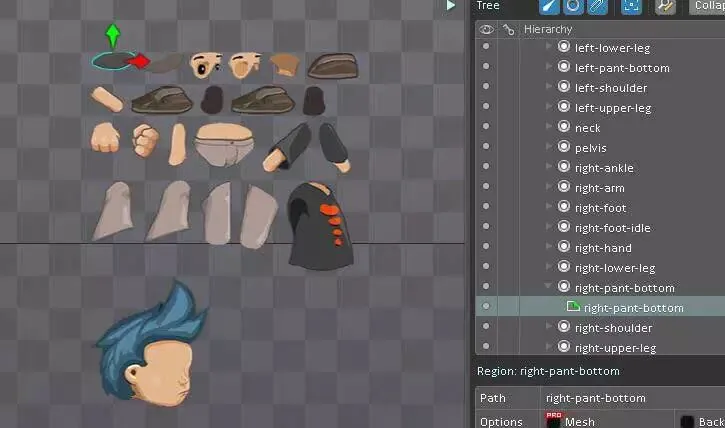This screenshot has width=725, height=428.
Task: Click the slot icon beside right-lower-leg
Action: [564, 267]
